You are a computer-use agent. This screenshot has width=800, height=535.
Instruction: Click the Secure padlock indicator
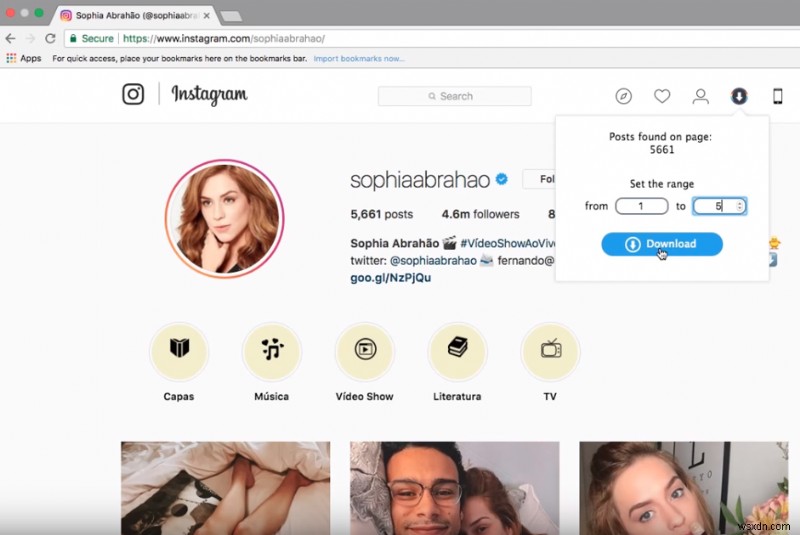click(91, 38)
